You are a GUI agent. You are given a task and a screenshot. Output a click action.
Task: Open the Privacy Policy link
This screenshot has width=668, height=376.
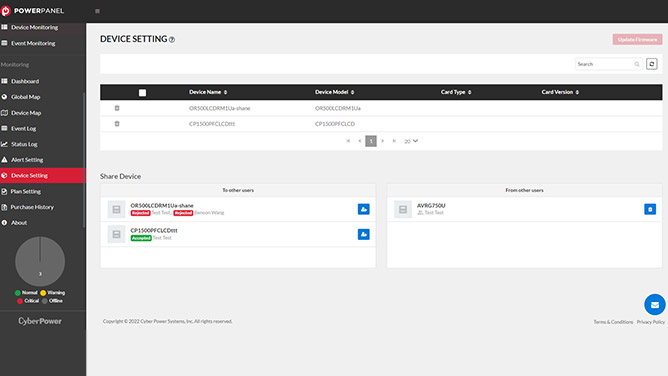pyautogui.click(x=651, y=322)
